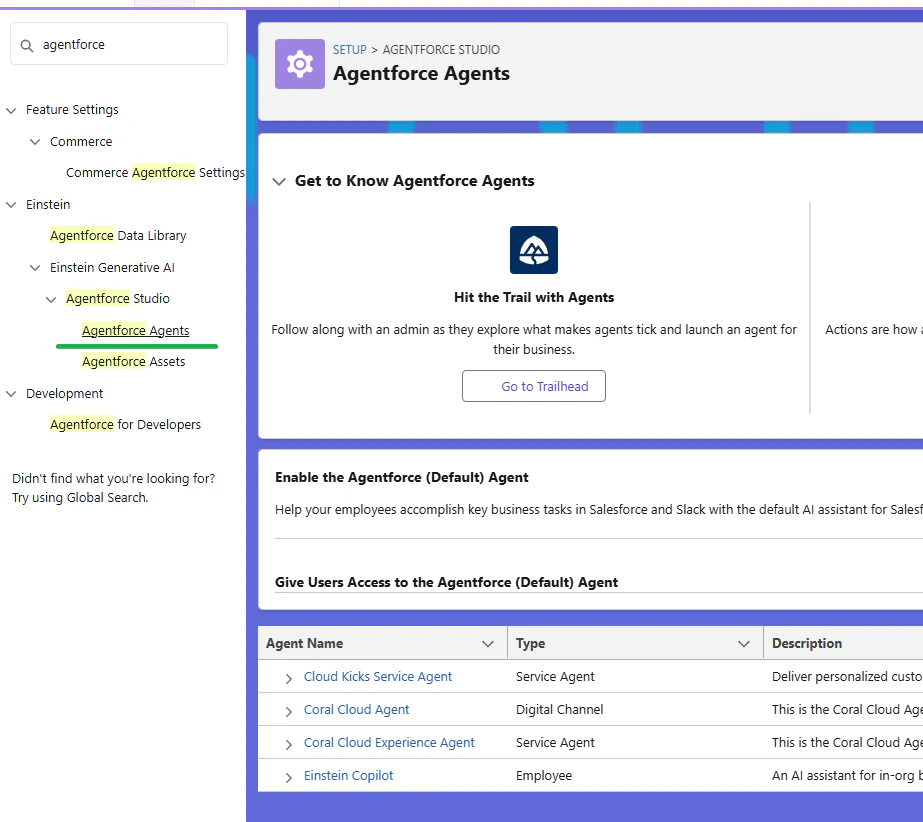Image resolution: width=923 pixels, height=822 pixels.
Task: Sort by the Type column header
Action: tap(530, 644)
